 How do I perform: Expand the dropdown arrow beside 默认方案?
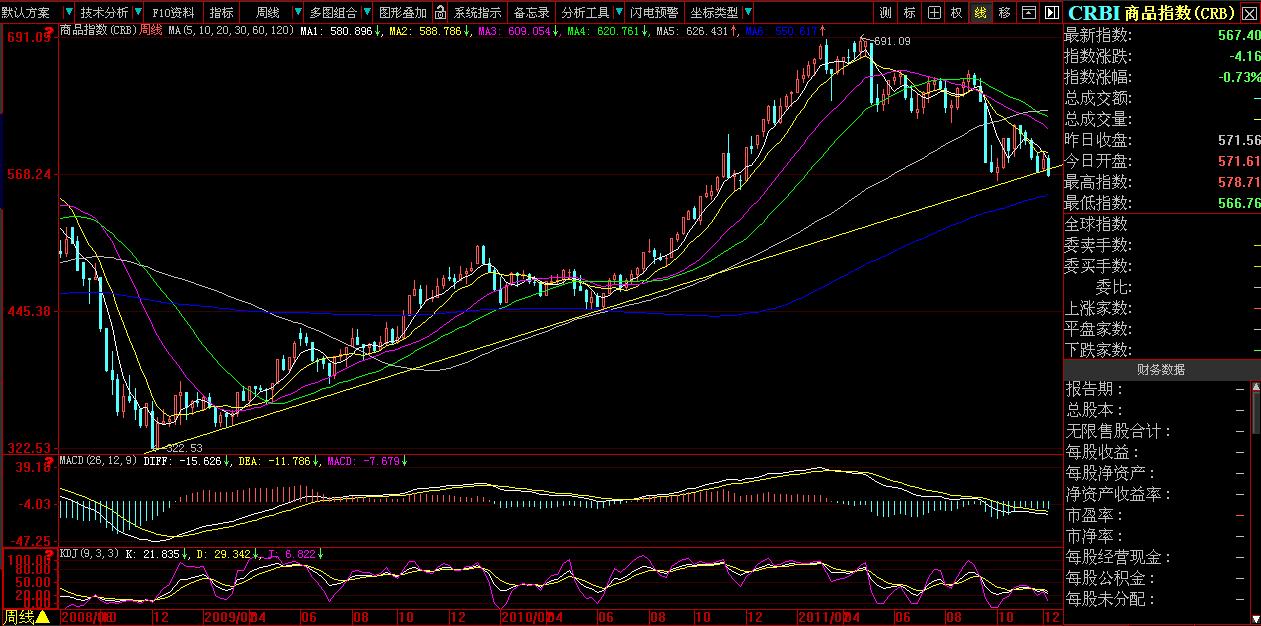pyautogui.click(x=67, y=13)
